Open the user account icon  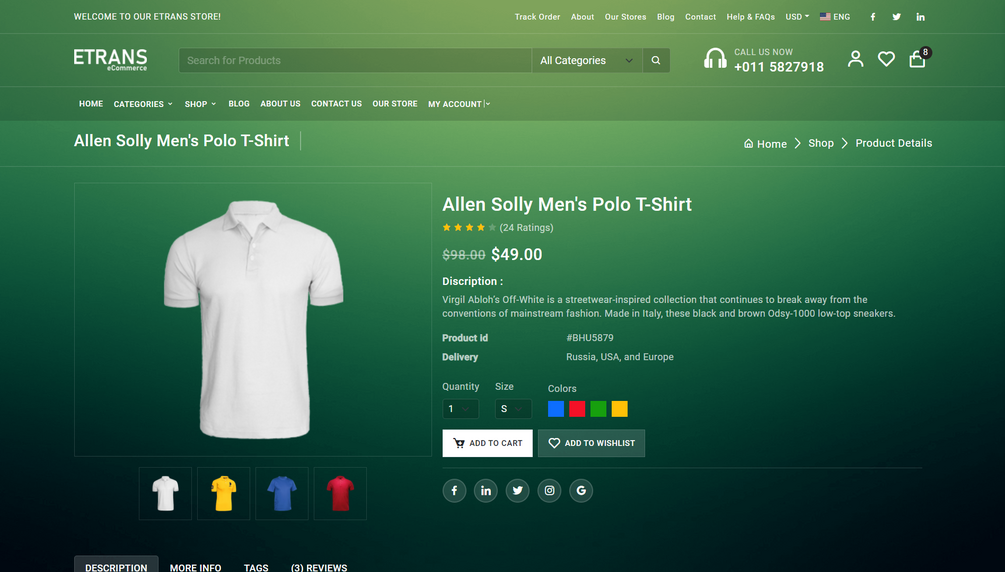[x=856, y=59]
